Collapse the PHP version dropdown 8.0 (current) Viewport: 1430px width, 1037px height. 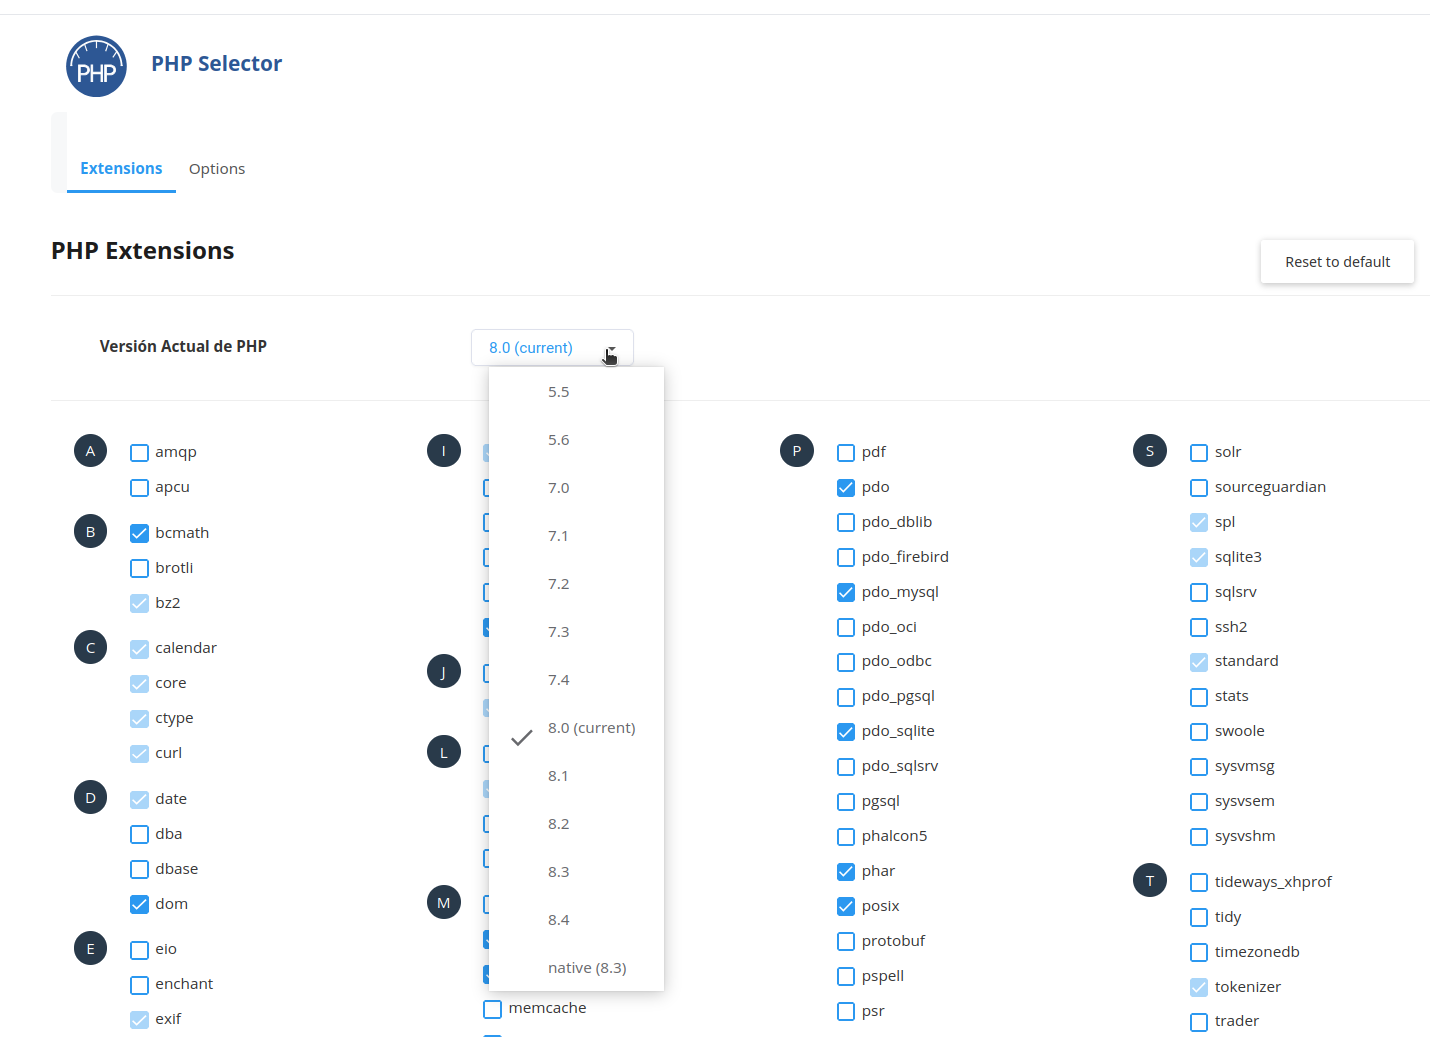[552, 348]
